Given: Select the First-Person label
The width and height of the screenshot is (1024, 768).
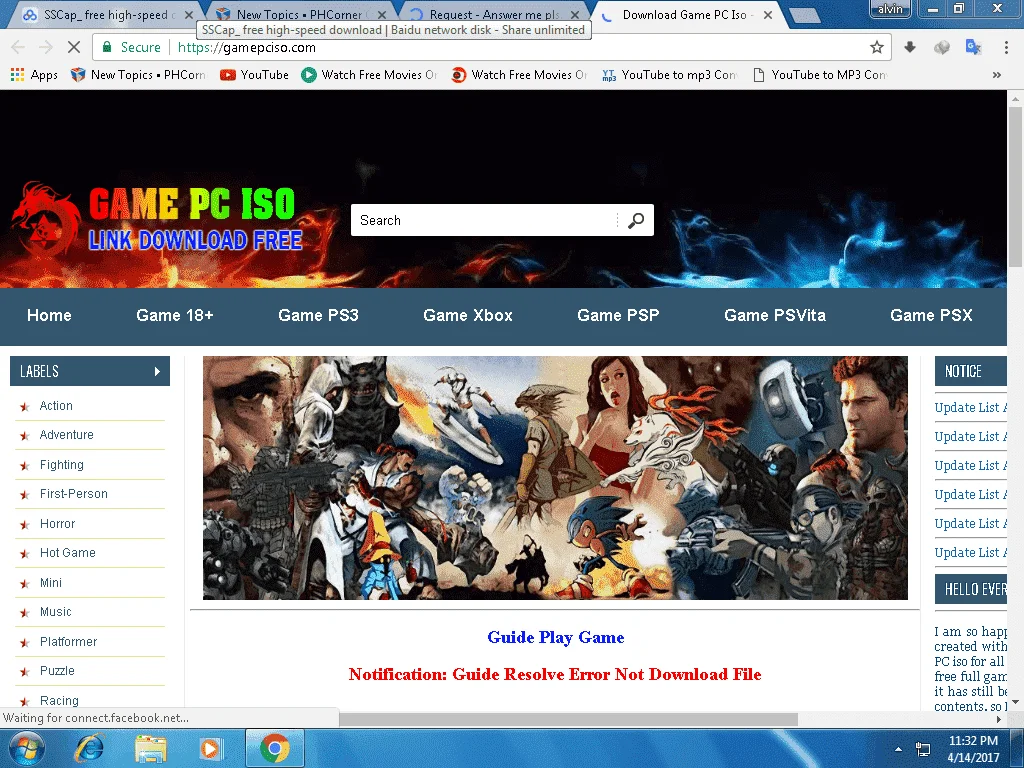Looking at the screenshot, I should [73, 494].
